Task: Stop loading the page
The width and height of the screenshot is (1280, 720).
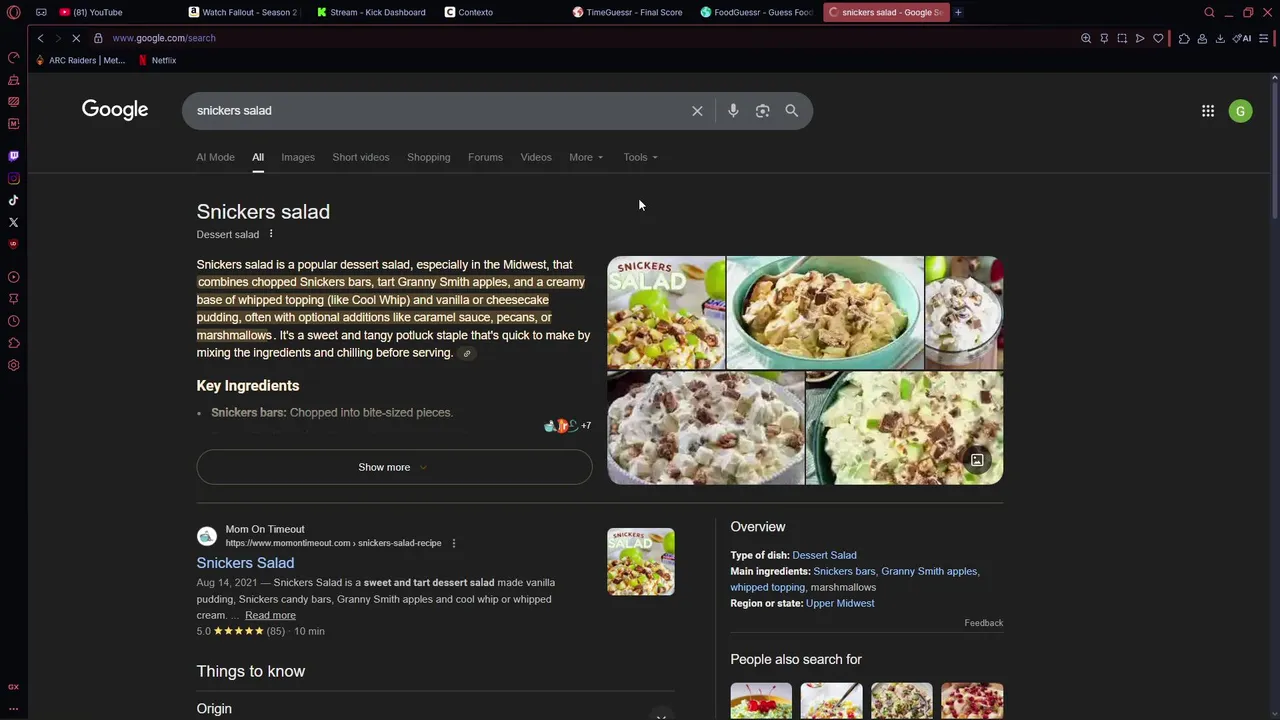Action: [77, 38]
